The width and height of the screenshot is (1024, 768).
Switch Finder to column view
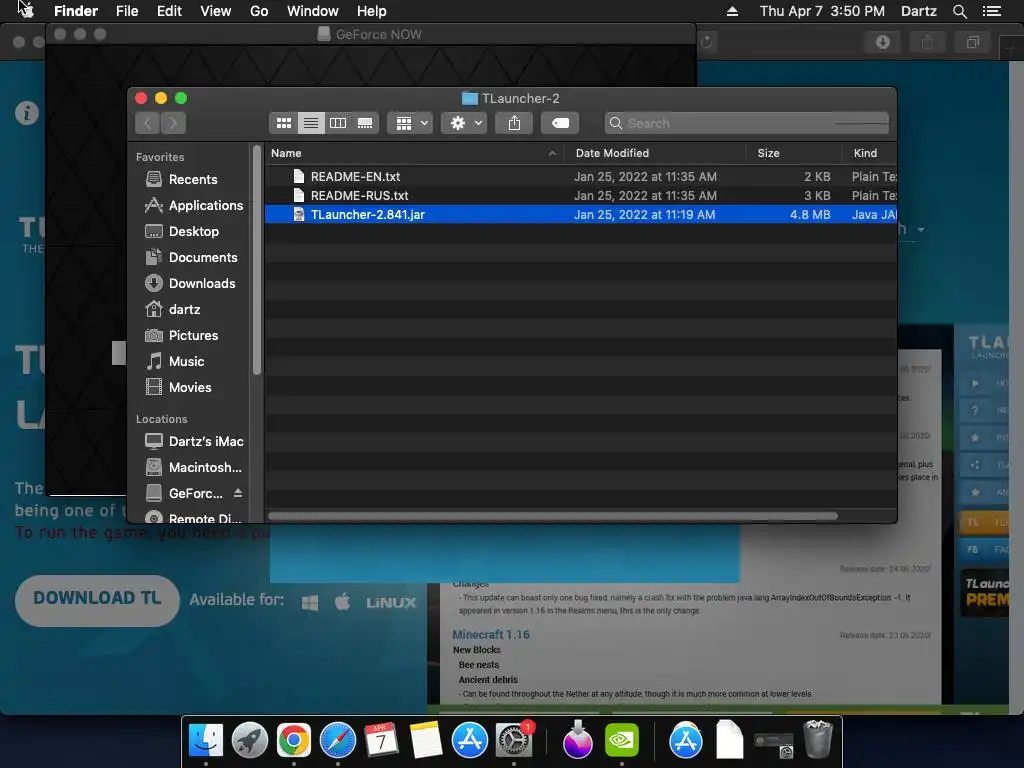pyautogui.click(x=338, y=123)
